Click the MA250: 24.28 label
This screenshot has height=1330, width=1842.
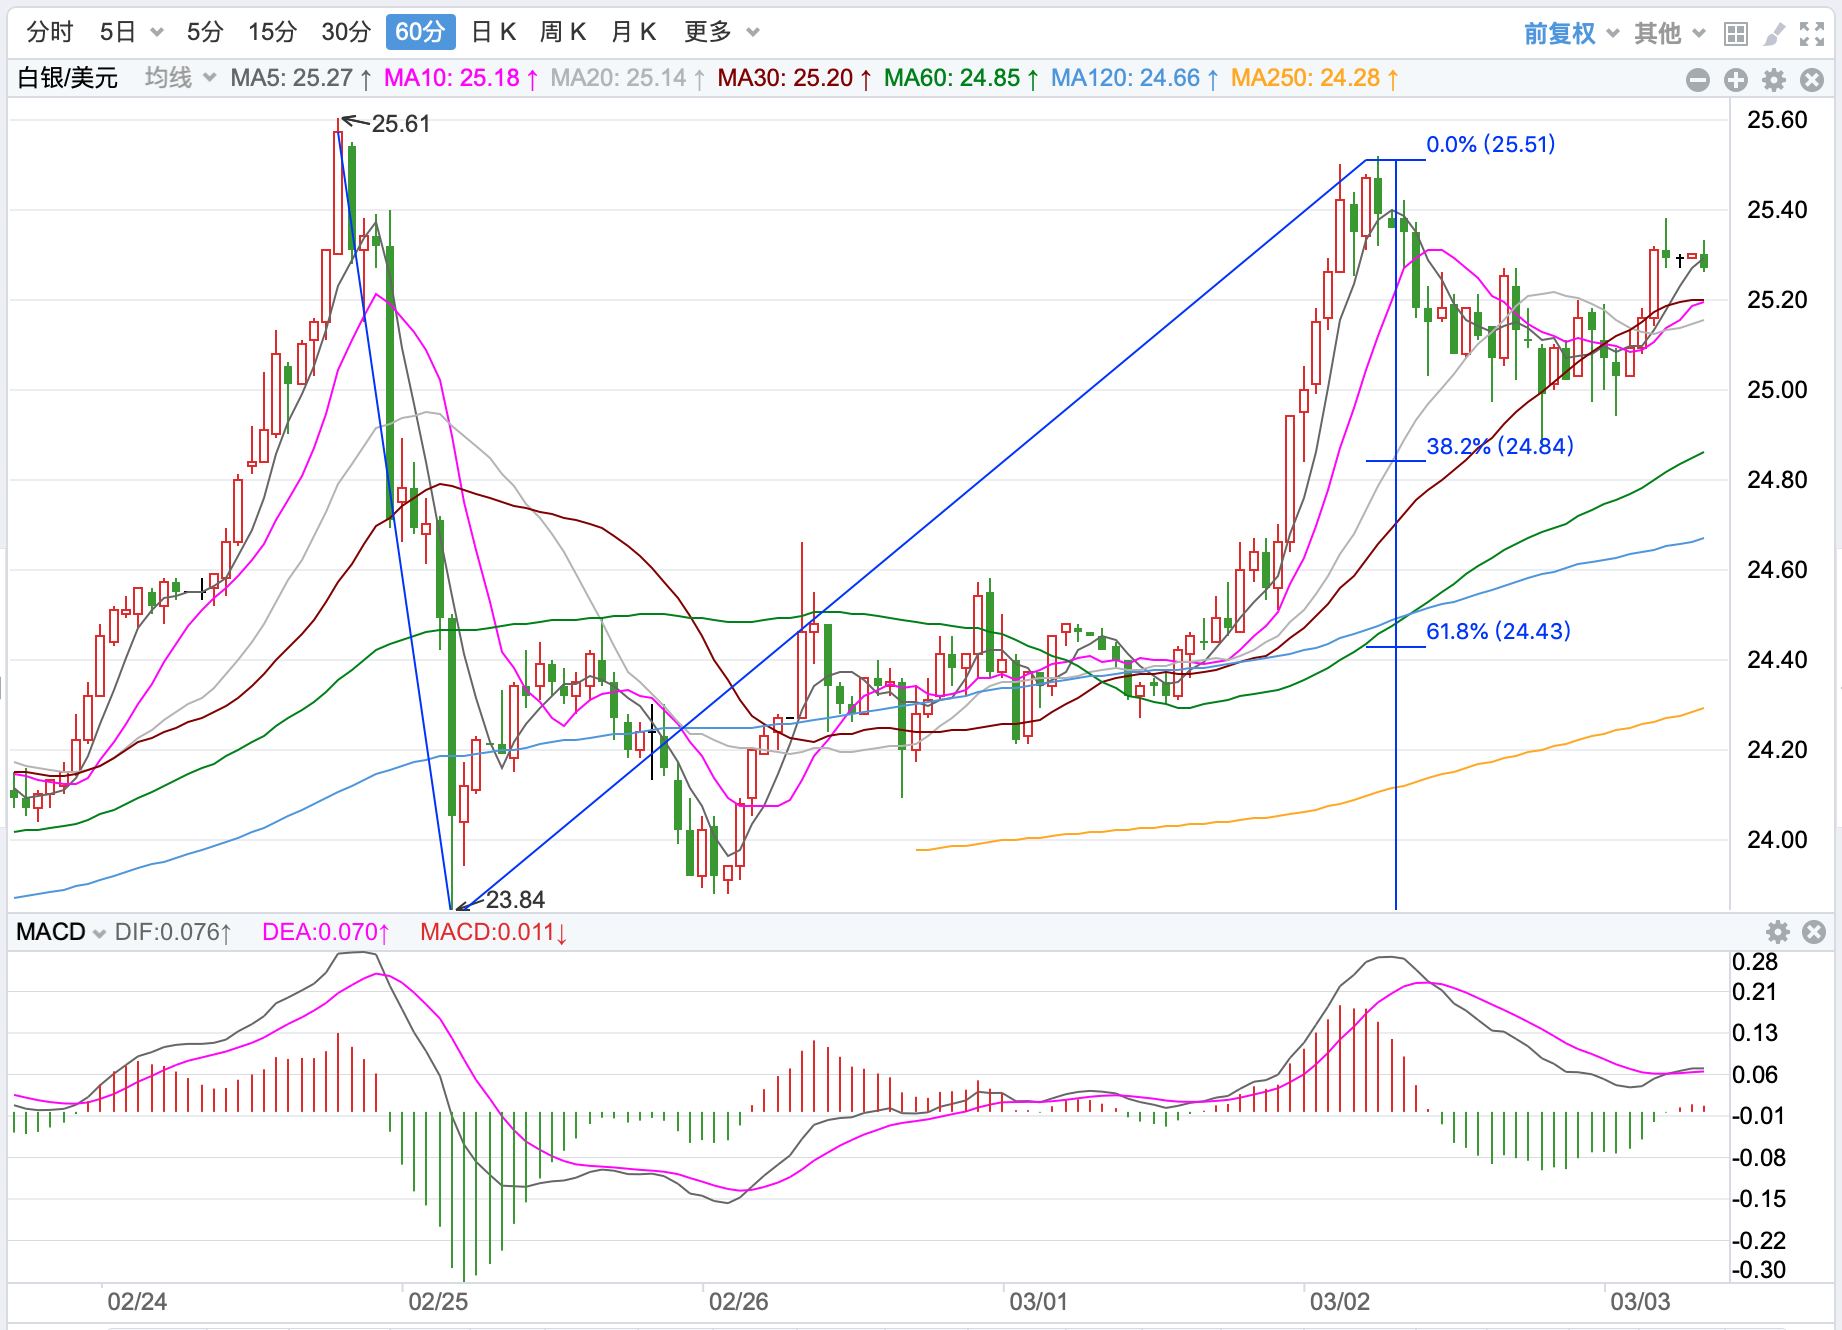tap(1315, 78)
